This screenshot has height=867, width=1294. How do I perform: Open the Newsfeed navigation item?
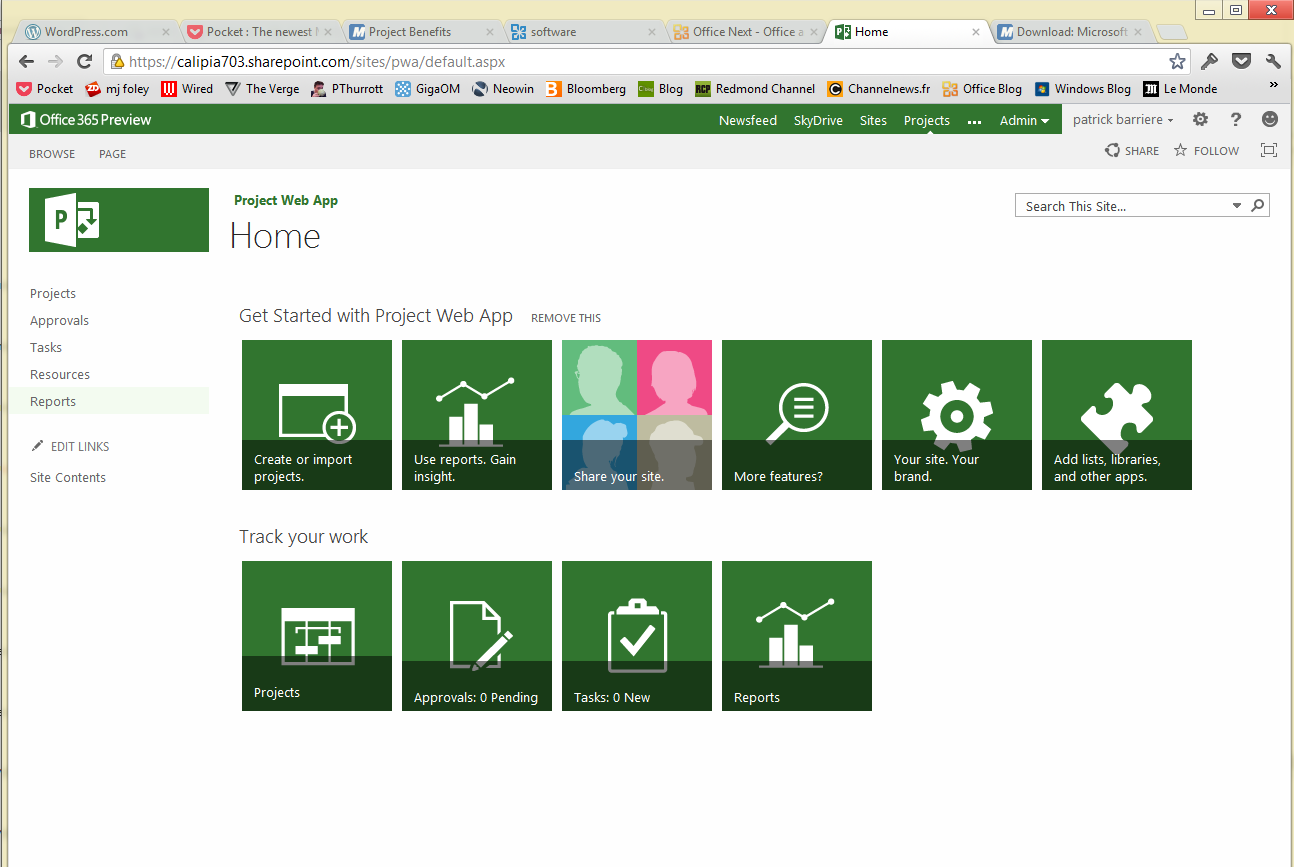[x=747, y=120]
